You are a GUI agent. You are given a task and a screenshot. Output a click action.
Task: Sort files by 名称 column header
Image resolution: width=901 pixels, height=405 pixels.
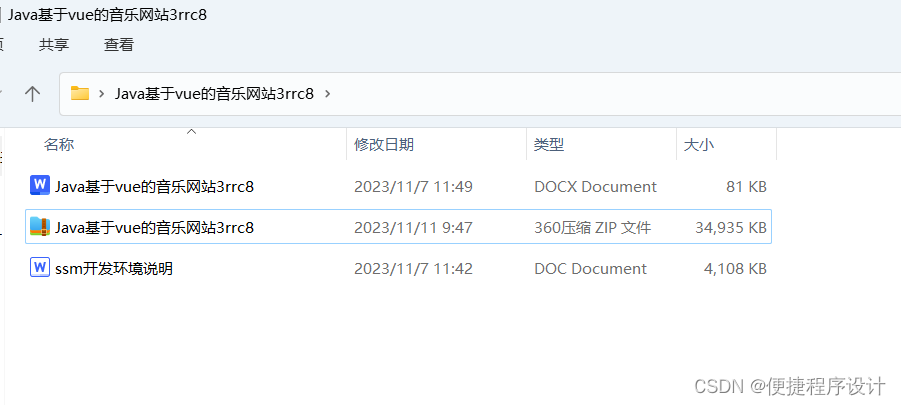pyautogui.click(x=59, y=145)
